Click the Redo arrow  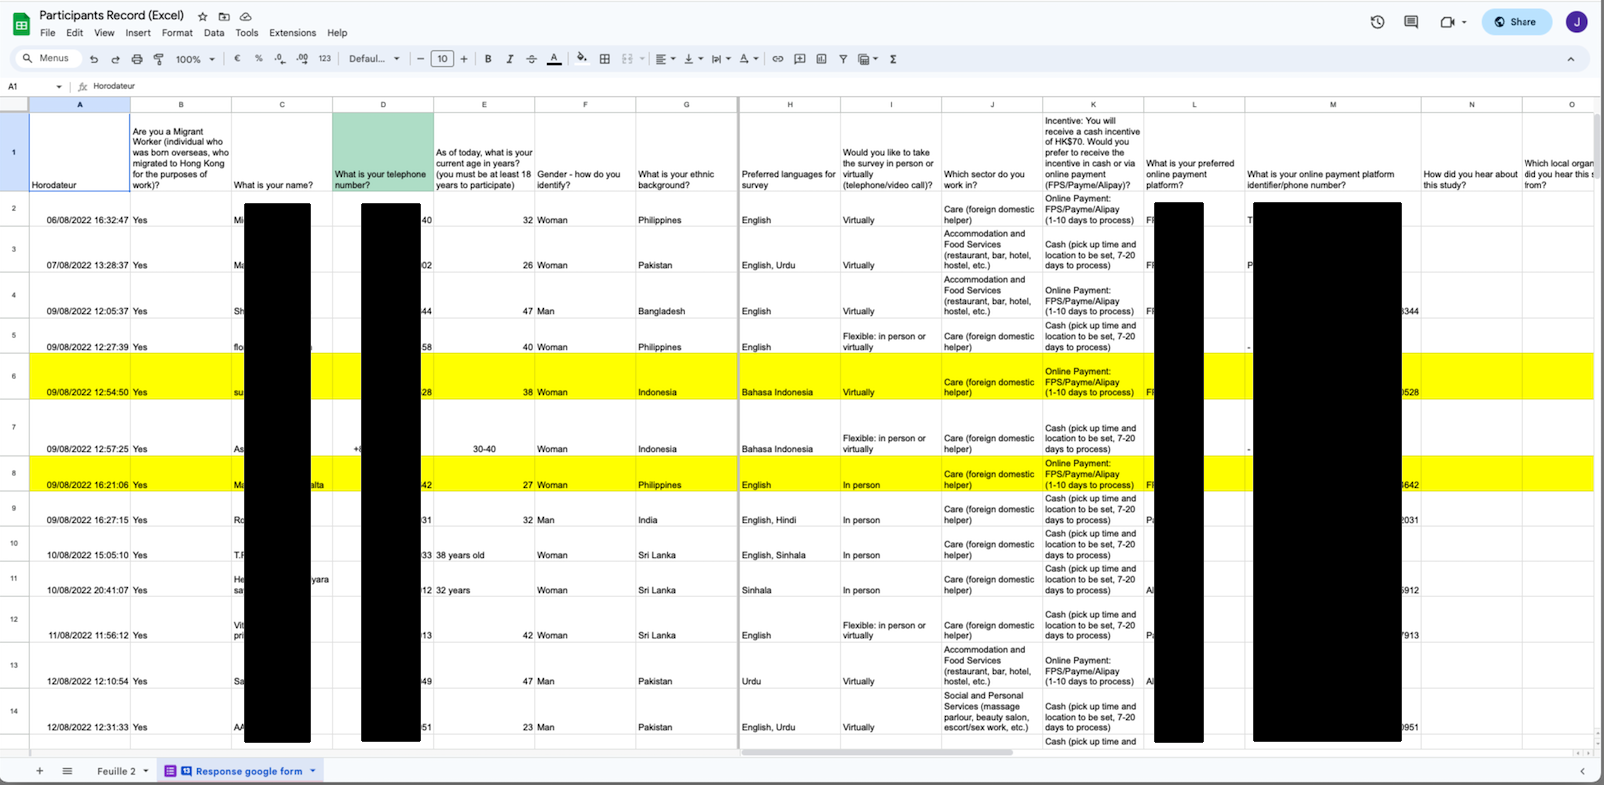pos(115,59)
